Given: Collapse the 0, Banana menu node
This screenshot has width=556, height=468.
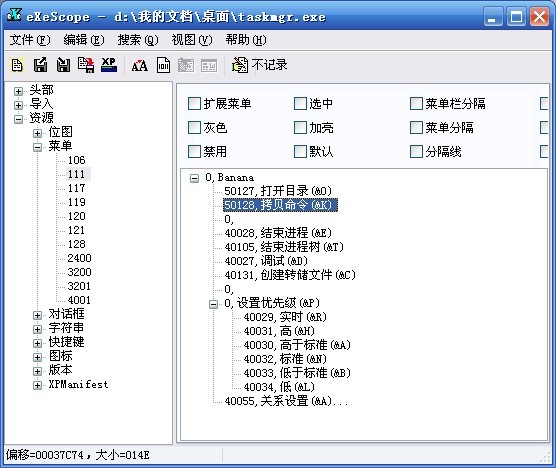Looking at the screenshot, I should click(x=194, y=178).
